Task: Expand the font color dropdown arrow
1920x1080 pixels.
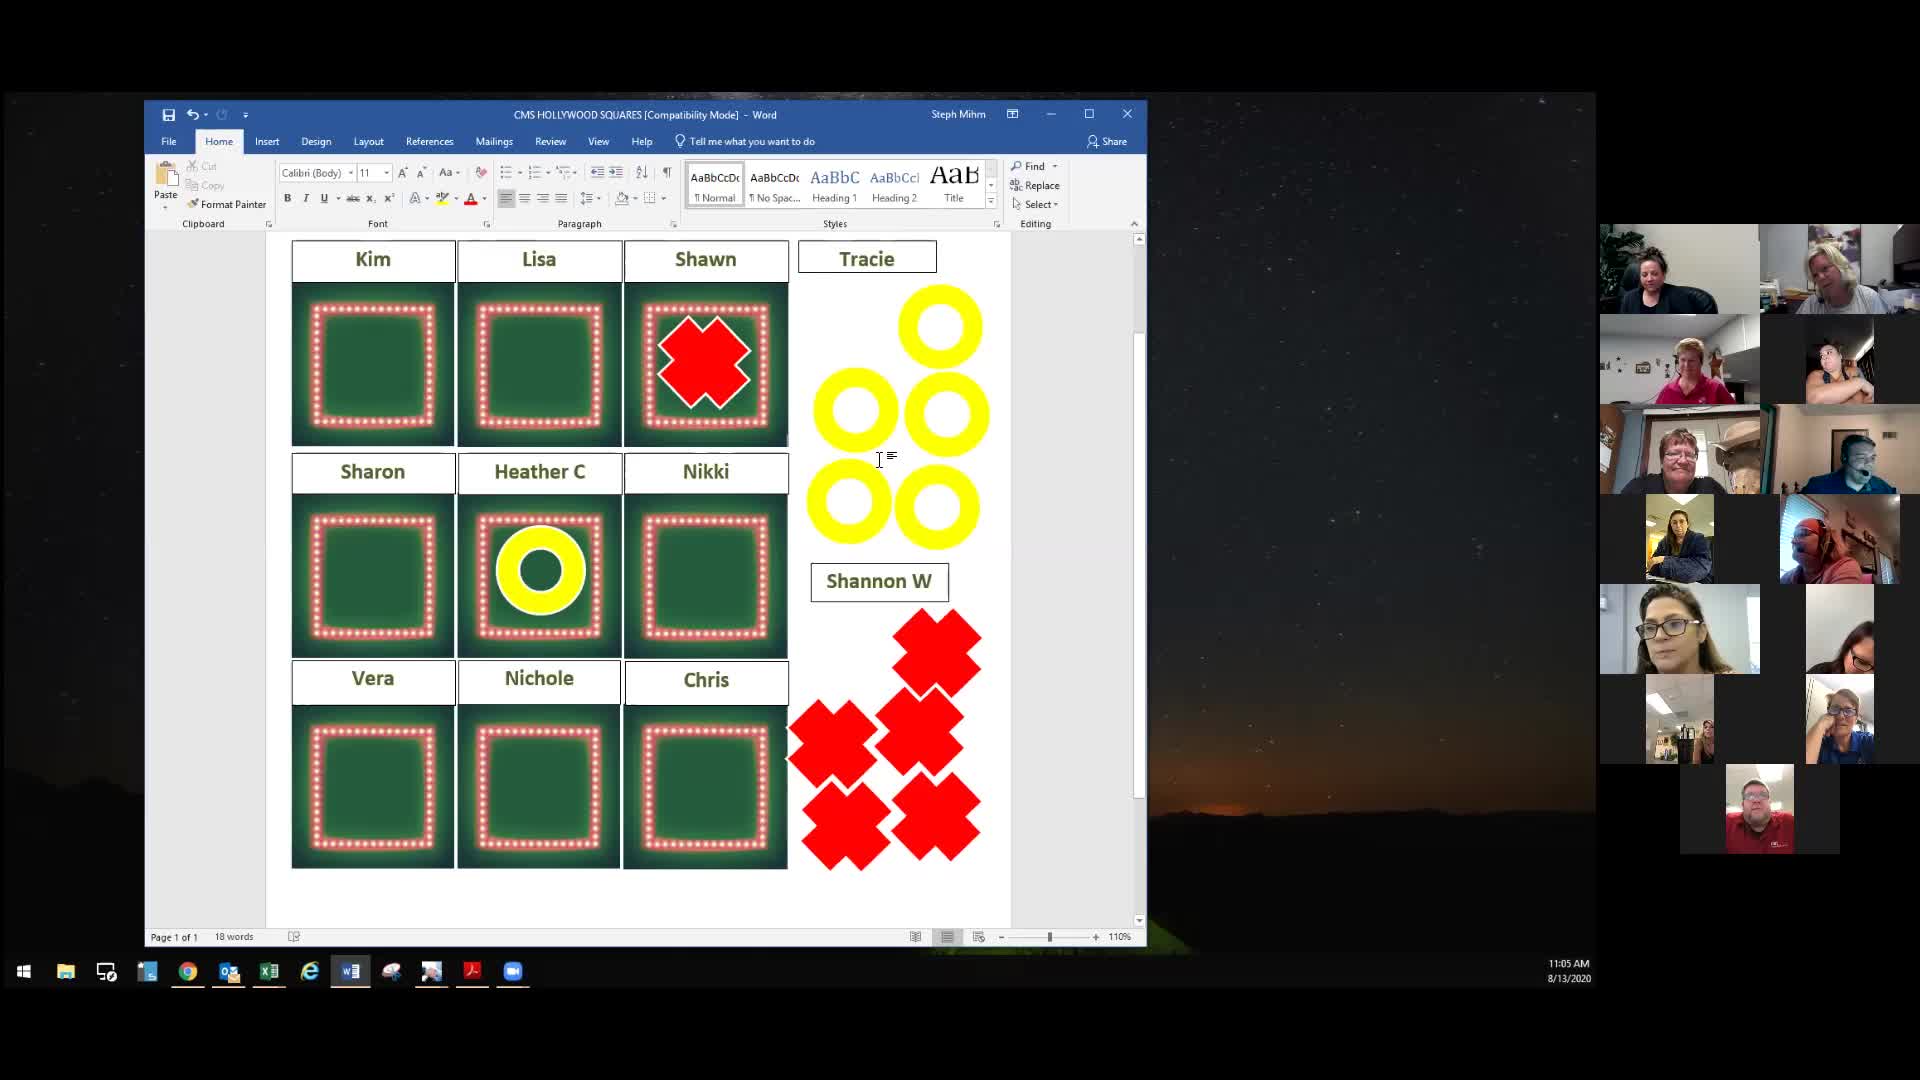Action: pyautogui.click(x=483, y=198)
